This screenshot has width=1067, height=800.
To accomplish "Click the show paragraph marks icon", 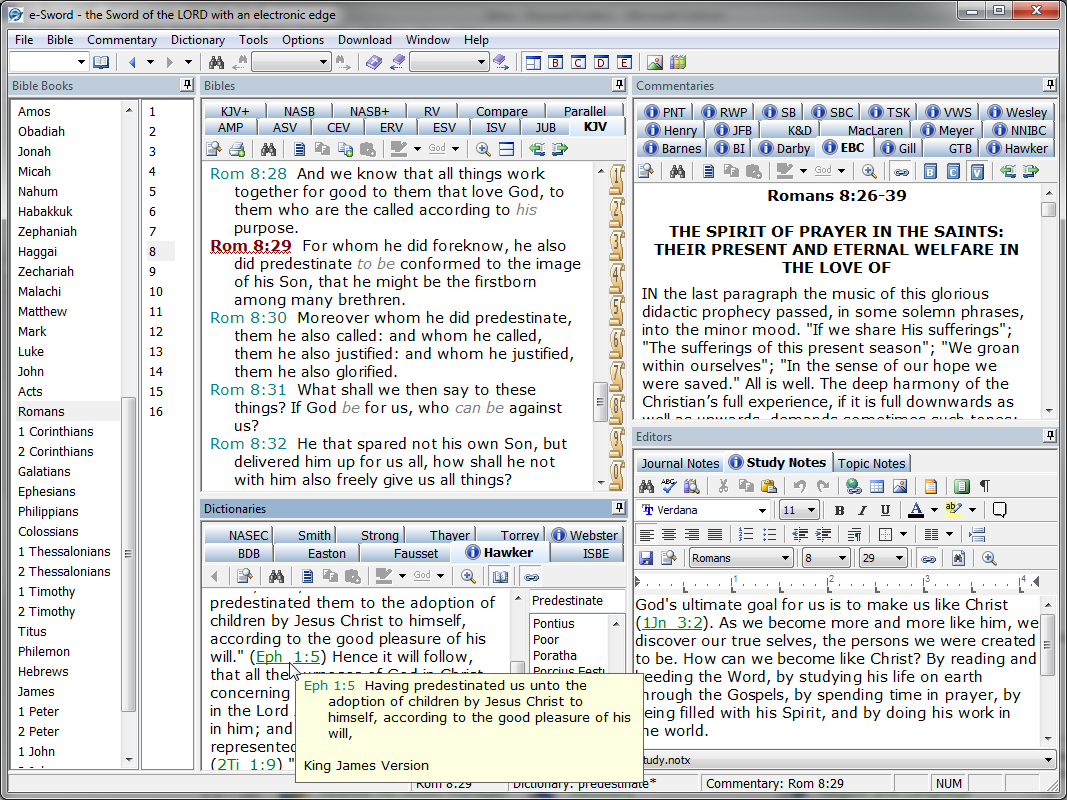I will coord(985,487).
